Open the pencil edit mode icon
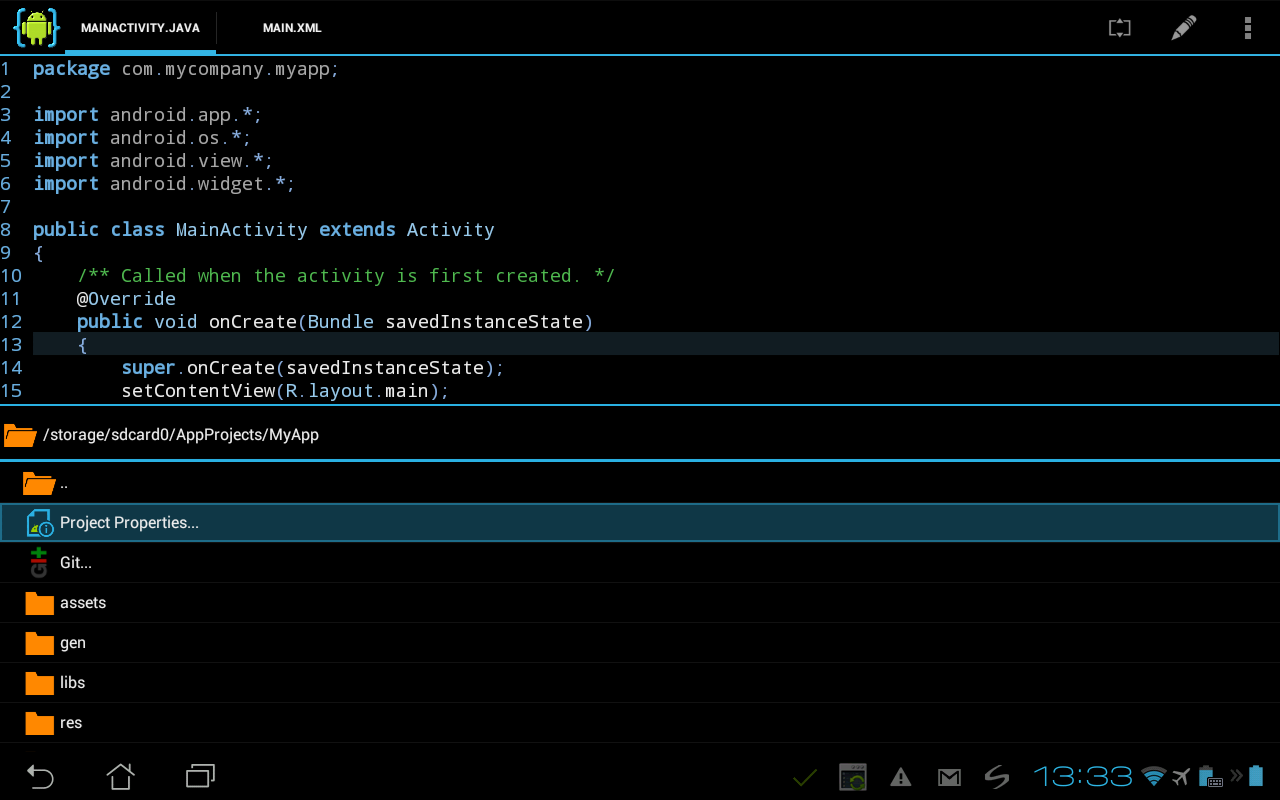 click(x=1183, y=28)
